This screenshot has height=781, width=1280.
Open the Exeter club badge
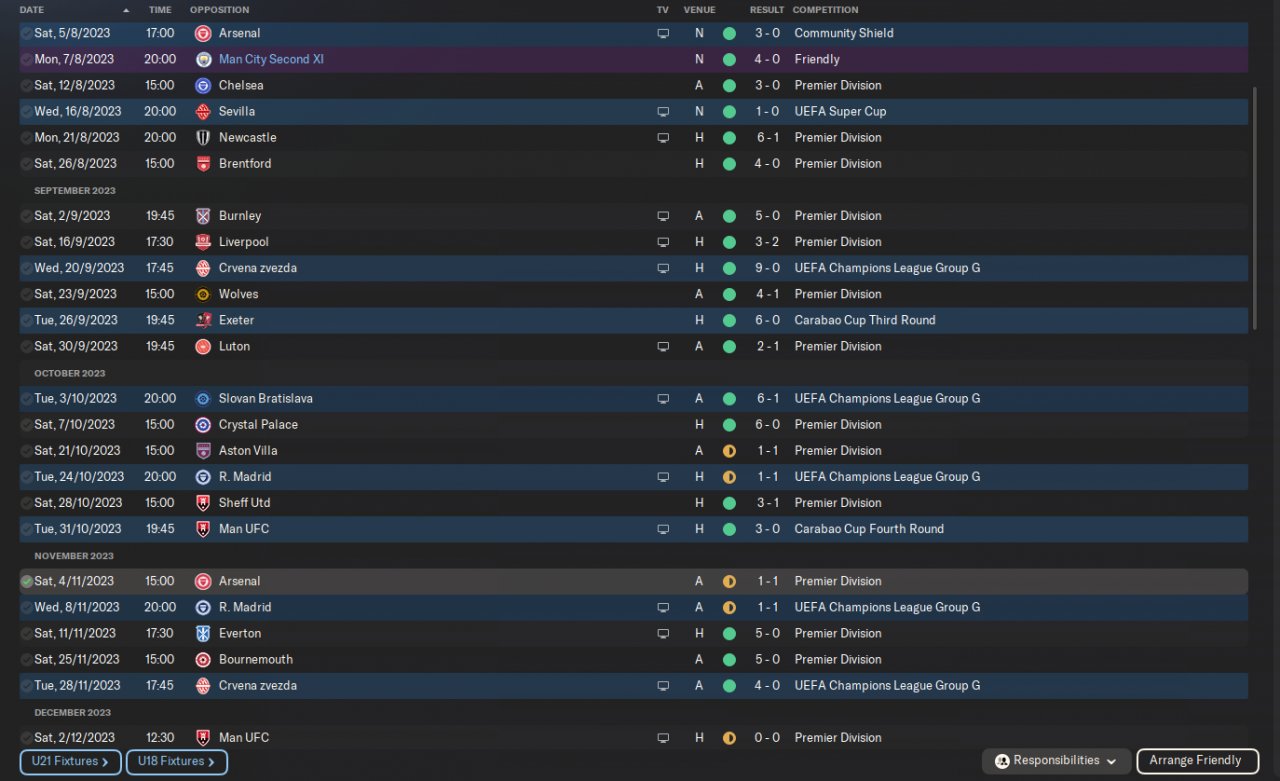coord(203,320)
